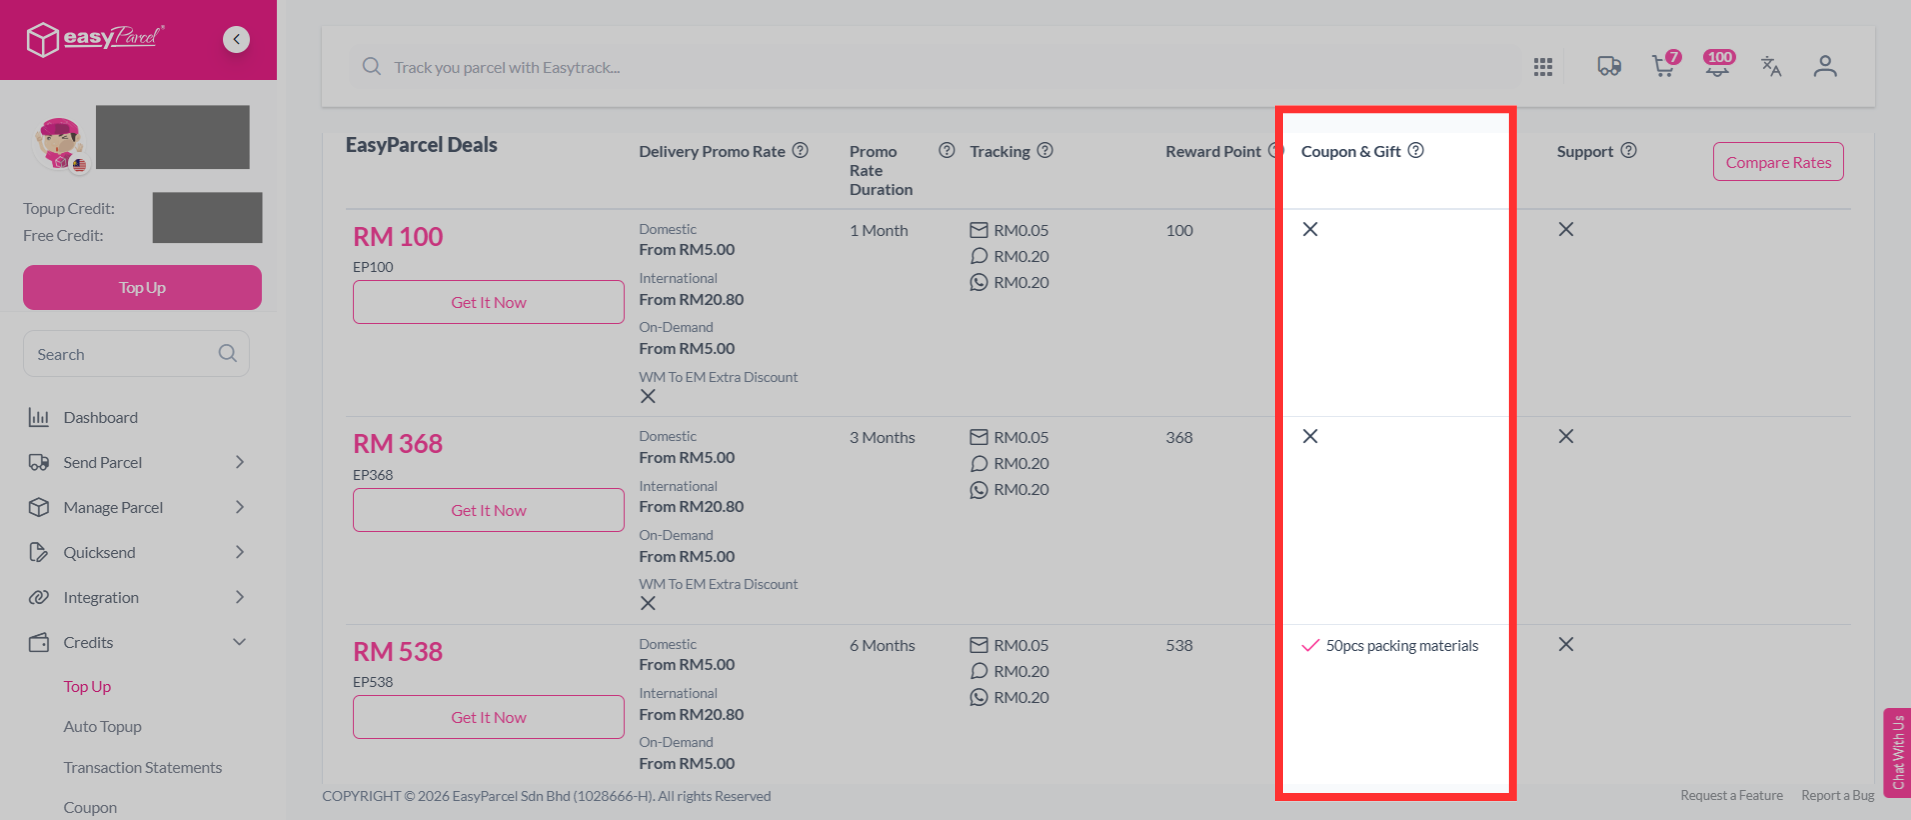This screenshot has width=1911, height=820.
Task: Collapse the Credits menu chevron
Action: 240,642
